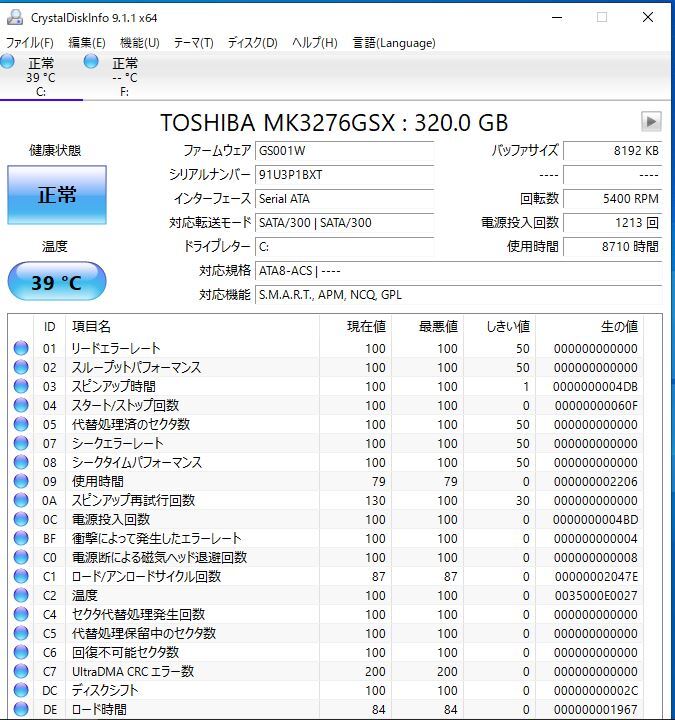Click status orb for UltraDMA CRC エラー数 row

click(21, 671)
